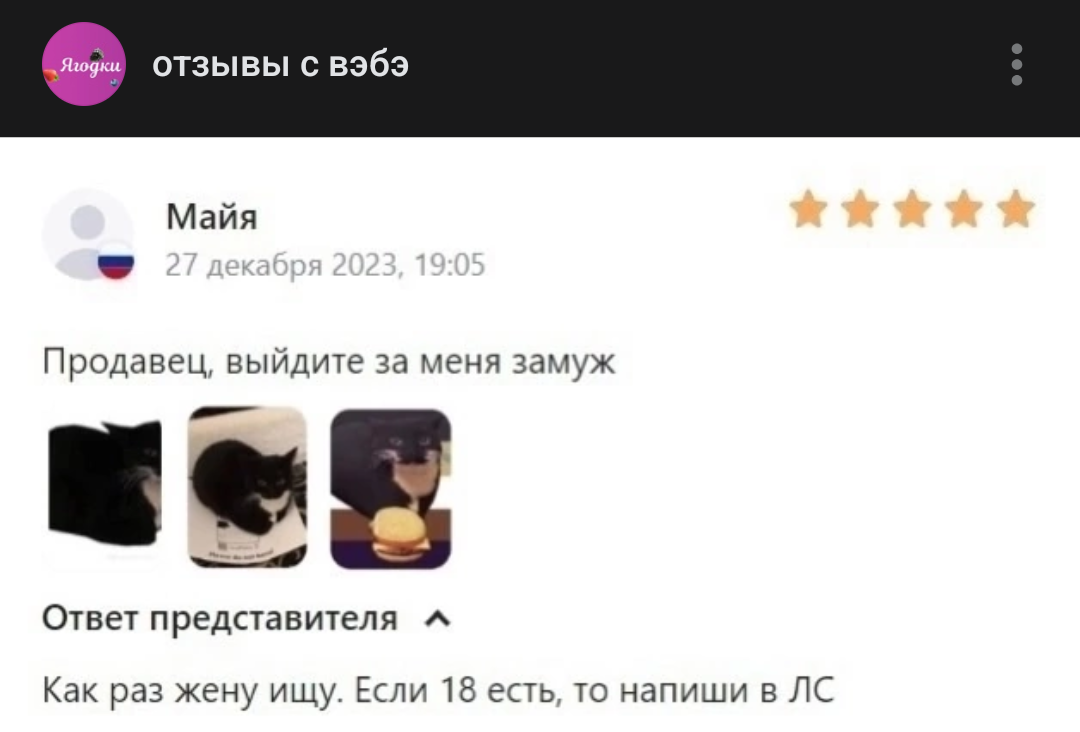Open the first black cat photo
This screenshot has width=1080, height=732.
point(105,488)
